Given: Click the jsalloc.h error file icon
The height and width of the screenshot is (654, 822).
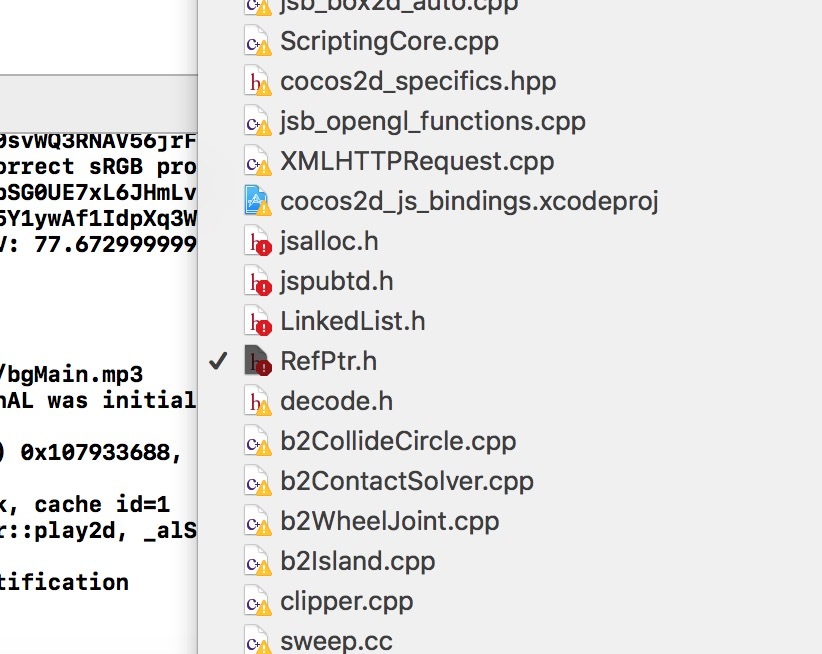Looking at the screenshot, I should (258, 242).
